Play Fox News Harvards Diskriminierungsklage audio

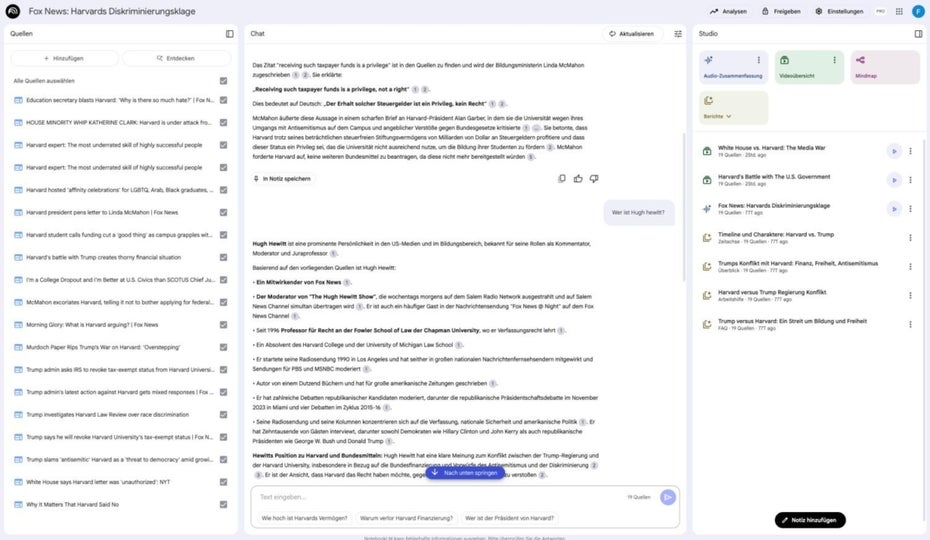(x=894, y=209)
